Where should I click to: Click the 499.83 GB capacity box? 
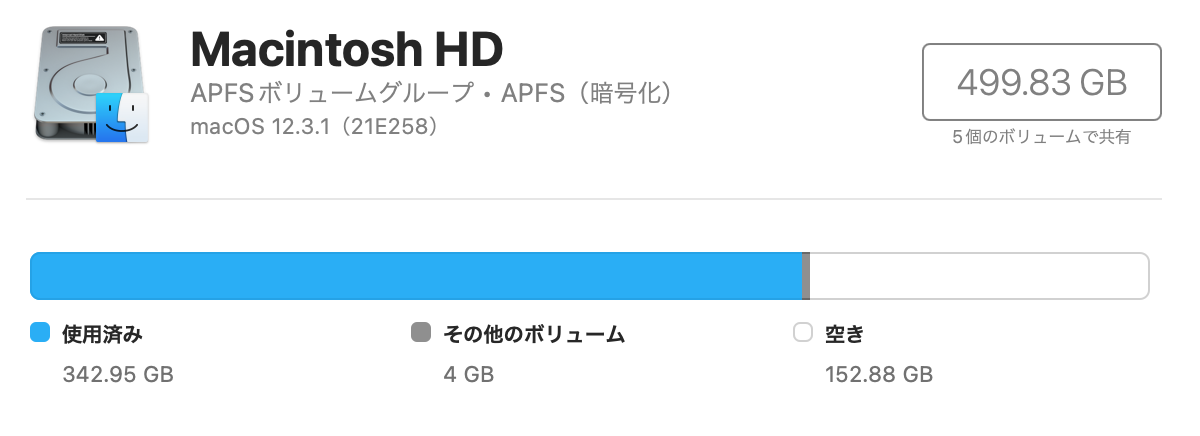(x=1041, y=81)
